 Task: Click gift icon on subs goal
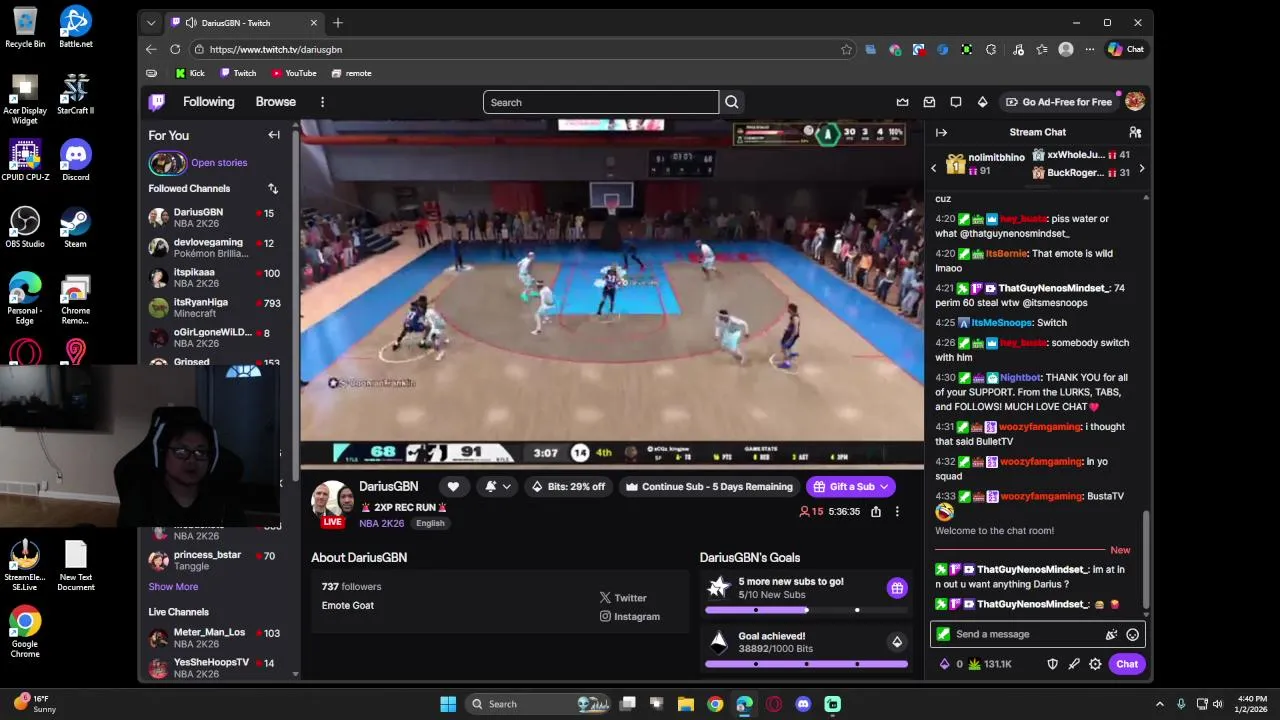[897, 588]
